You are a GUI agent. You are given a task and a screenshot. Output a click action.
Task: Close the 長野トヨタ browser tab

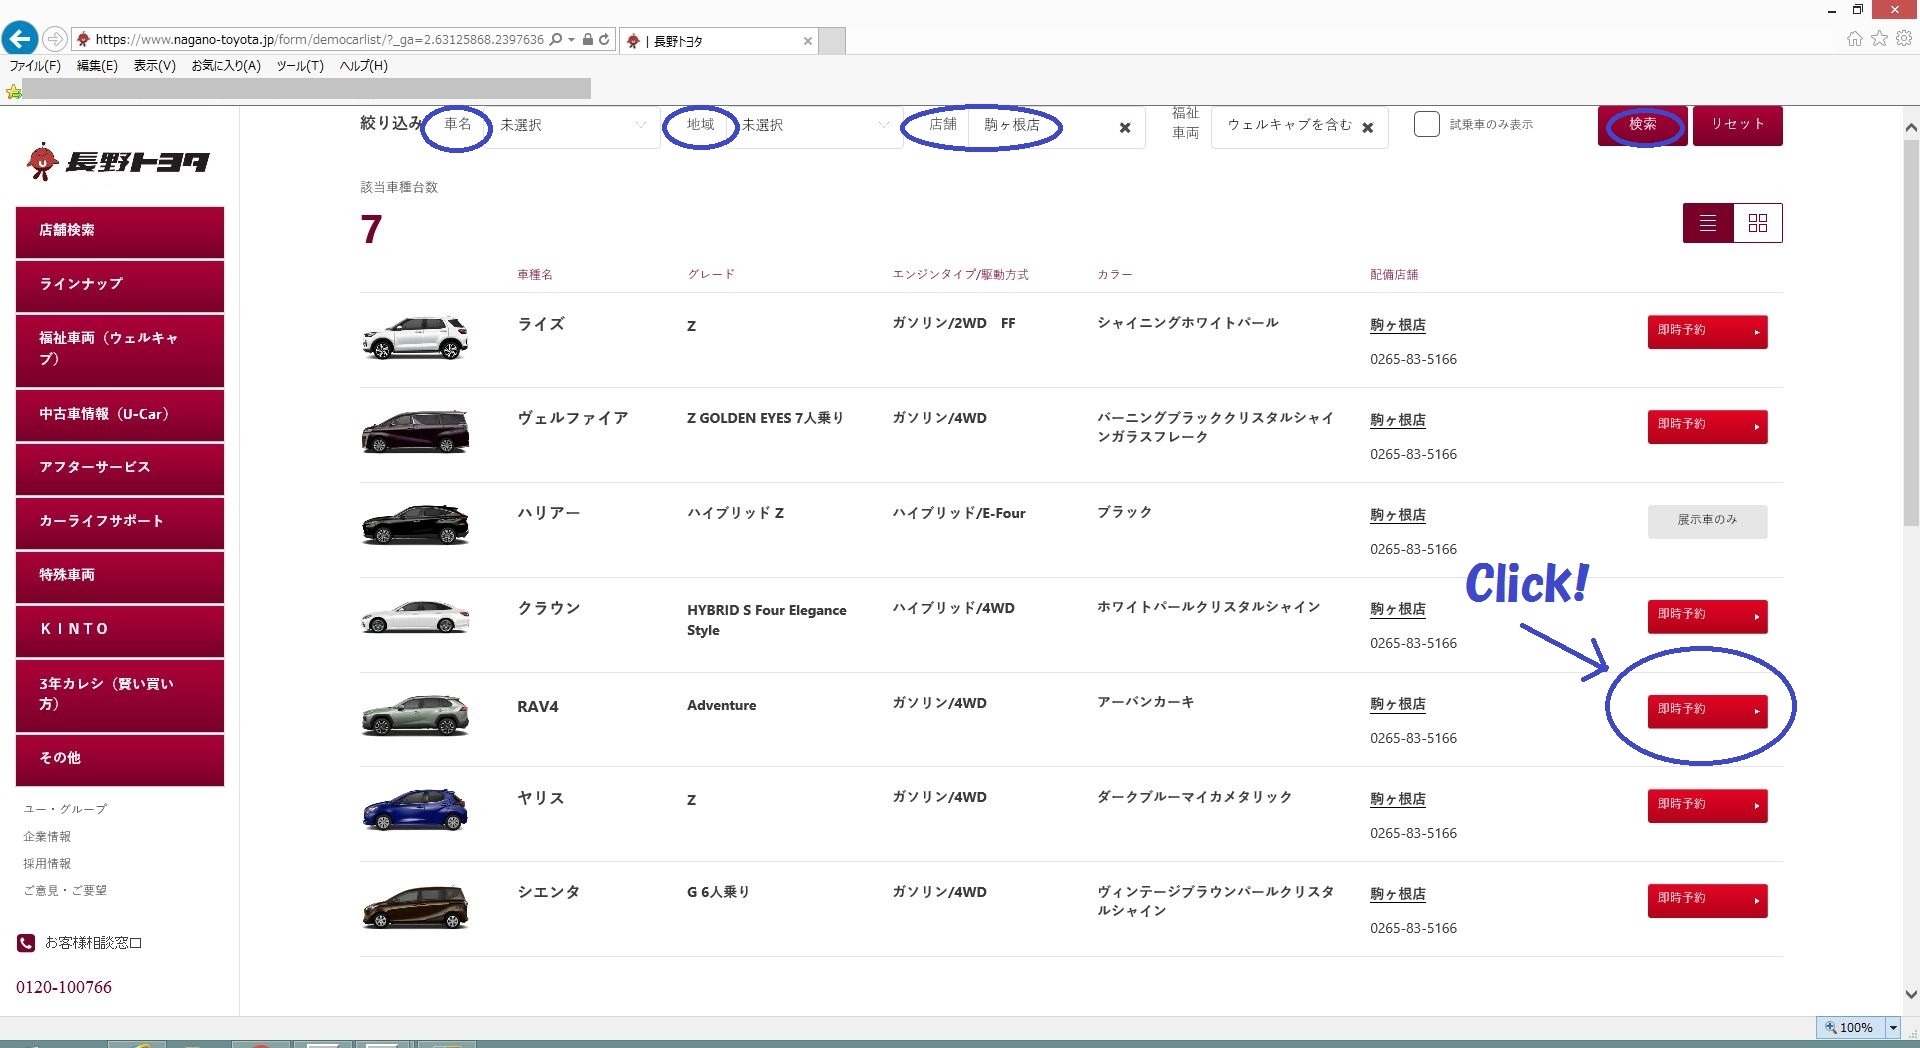(807, 41)
